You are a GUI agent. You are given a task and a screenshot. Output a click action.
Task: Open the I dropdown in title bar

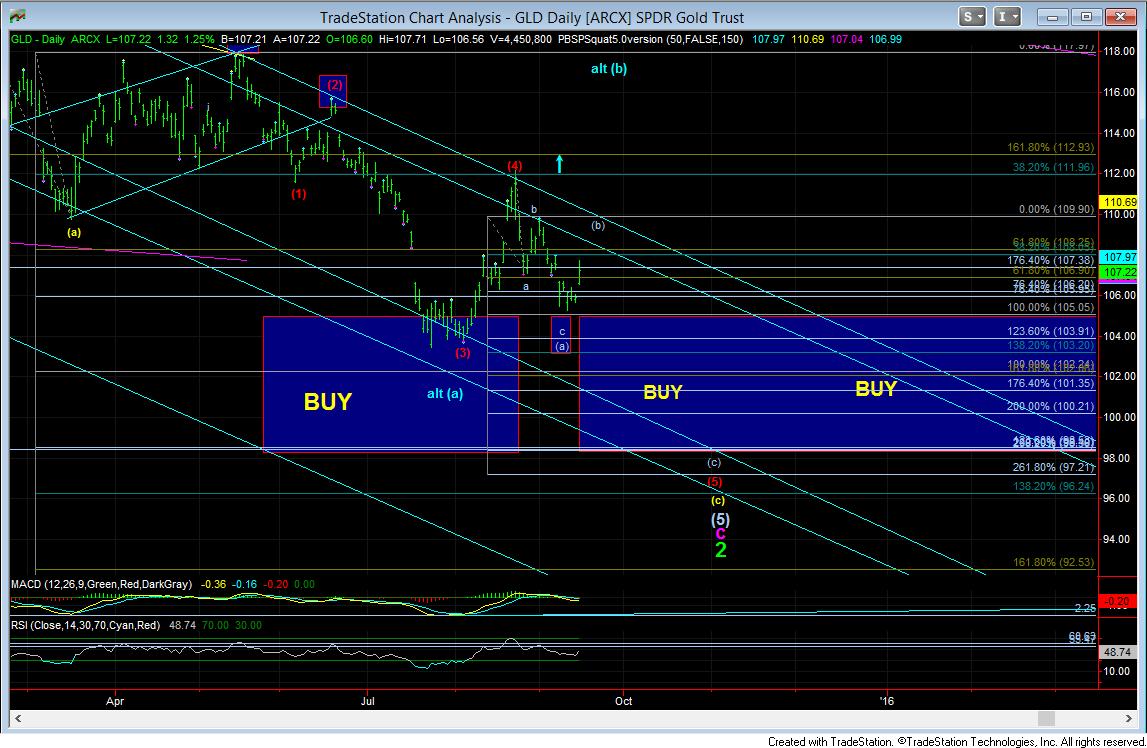(x=1007, y=16)
